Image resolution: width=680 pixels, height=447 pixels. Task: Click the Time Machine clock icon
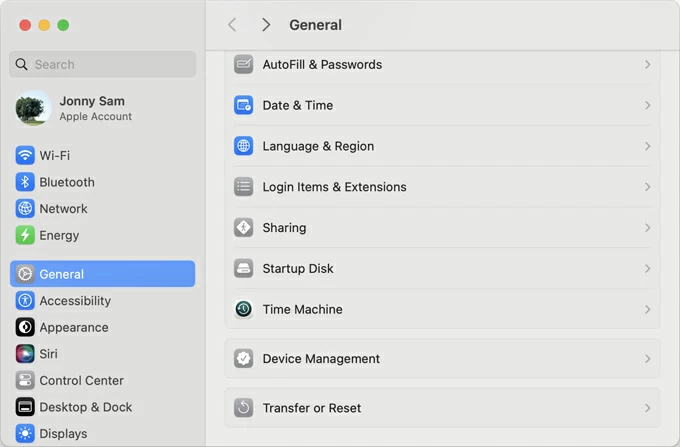tap(243, 310)
